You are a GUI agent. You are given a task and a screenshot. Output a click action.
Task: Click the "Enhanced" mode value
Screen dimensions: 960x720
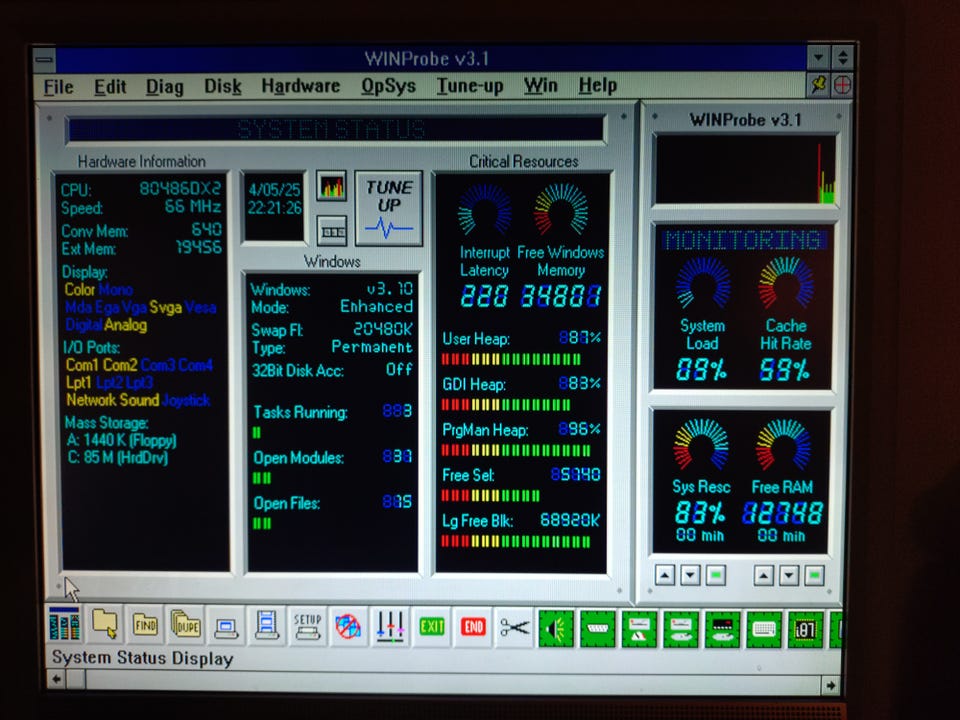[377, 306]
